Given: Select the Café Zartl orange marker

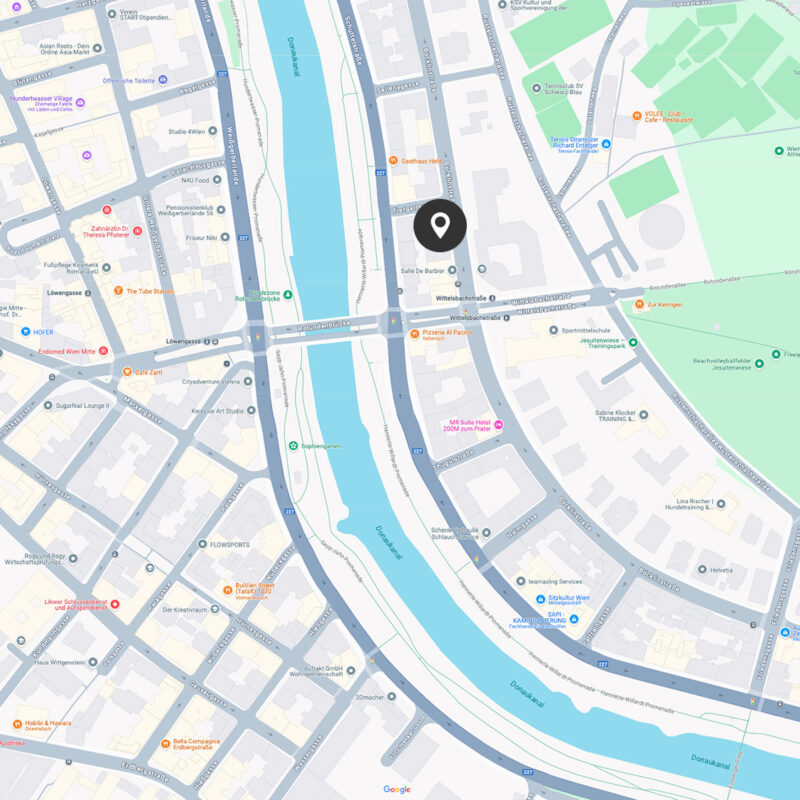Looking at the screenshot, I should pyautogui.click(x=127, y=372).
